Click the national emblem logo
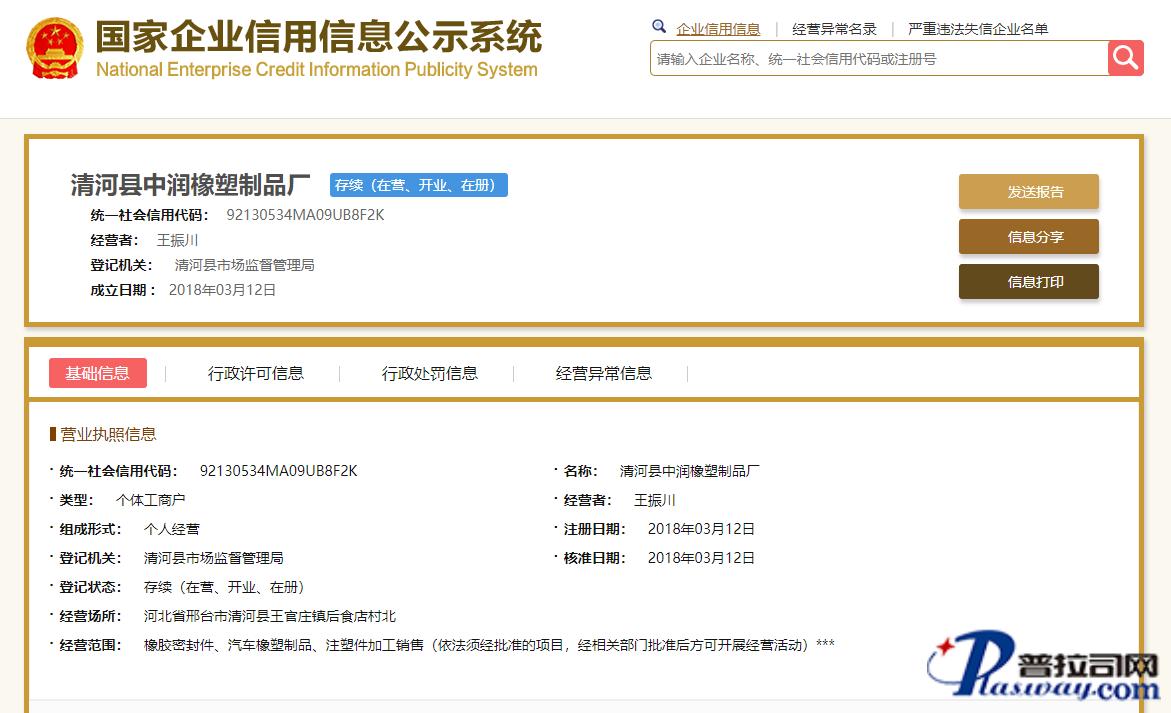The width and height of the screenshot is (1171, 713). click(x=54, y=49)
